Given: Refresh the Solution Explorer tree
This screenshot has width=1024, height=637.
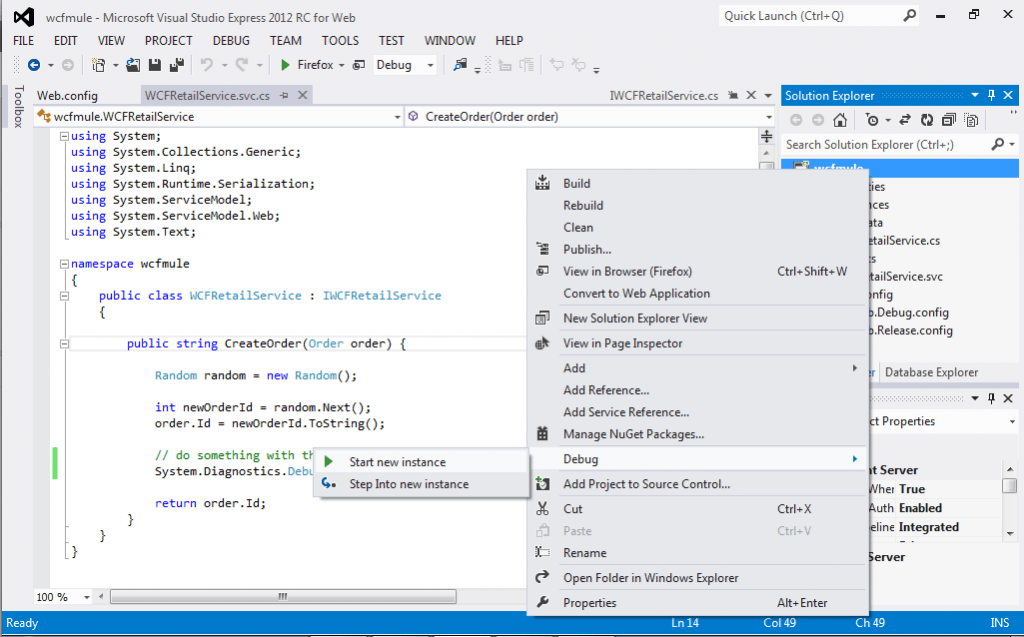Looking at the screenshot, I should click(x=928, y=120).
